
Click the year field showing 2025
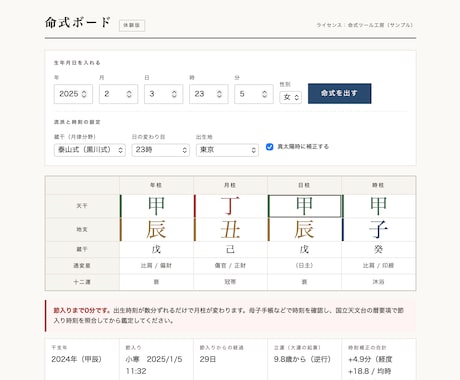click(x=73, y=94)
